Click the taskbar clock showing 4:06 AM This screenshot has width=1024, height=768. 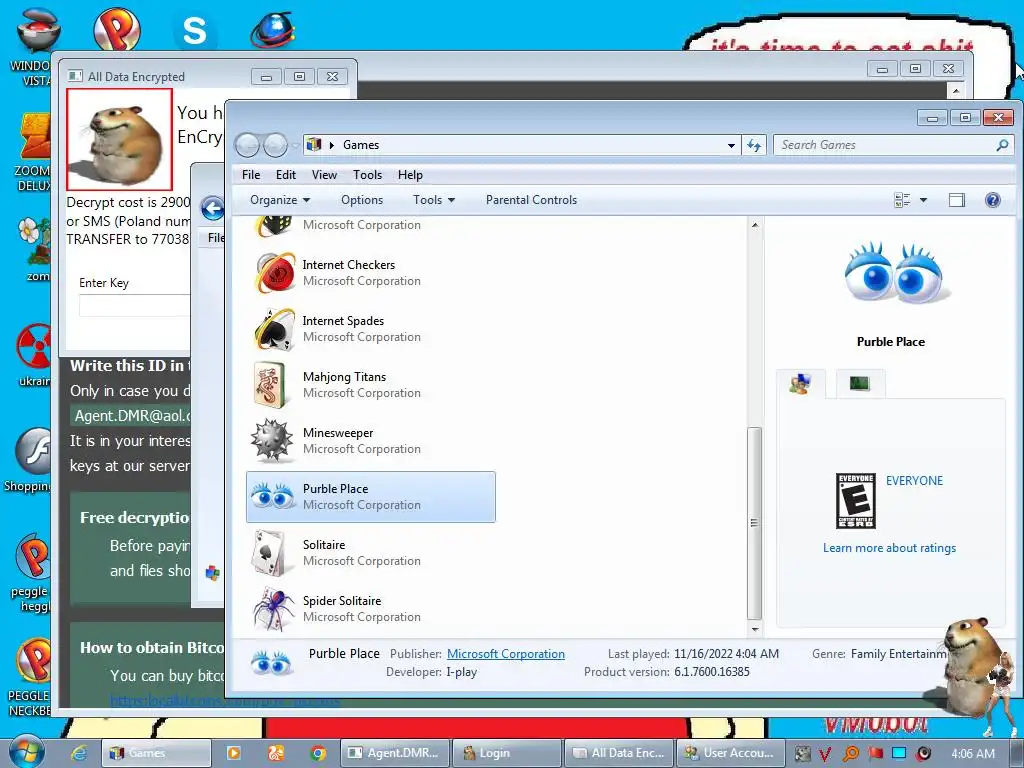(x=973, y=753)
